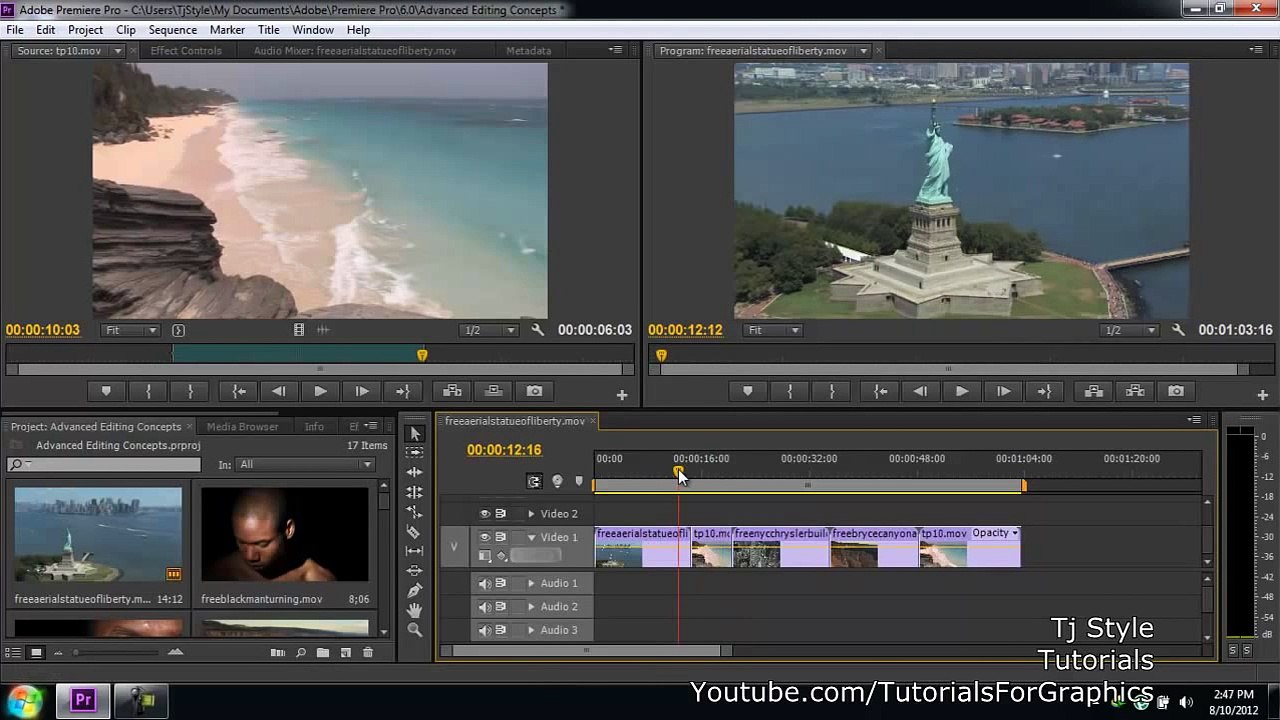Screen dimensions: 1280x720
Task: Select the Pen tool
Action: point(415,590)
